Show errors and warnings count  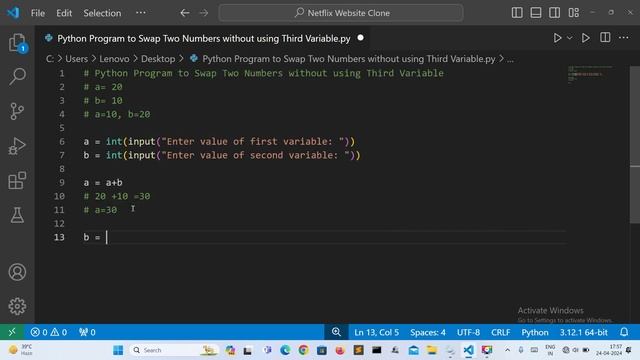point(49,332)
